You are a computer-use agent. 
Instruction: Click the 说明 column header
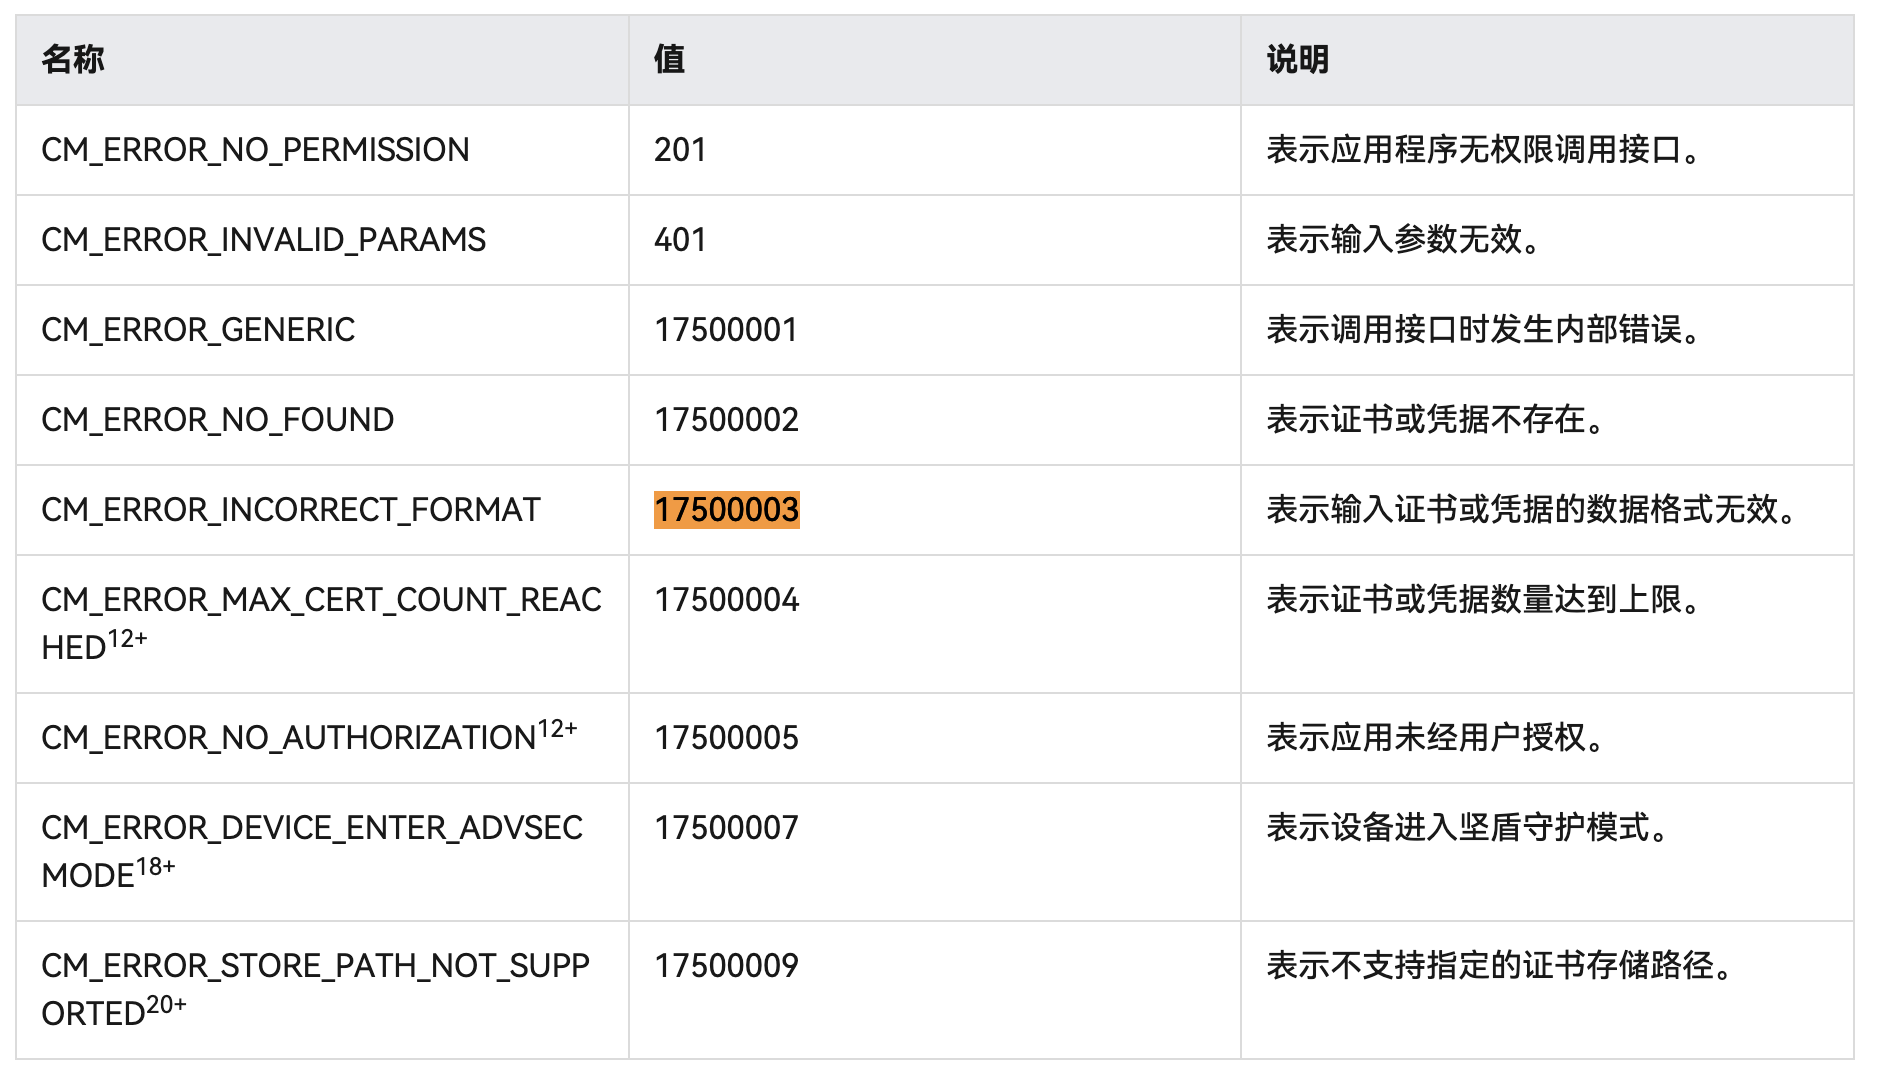(1297, 60)
